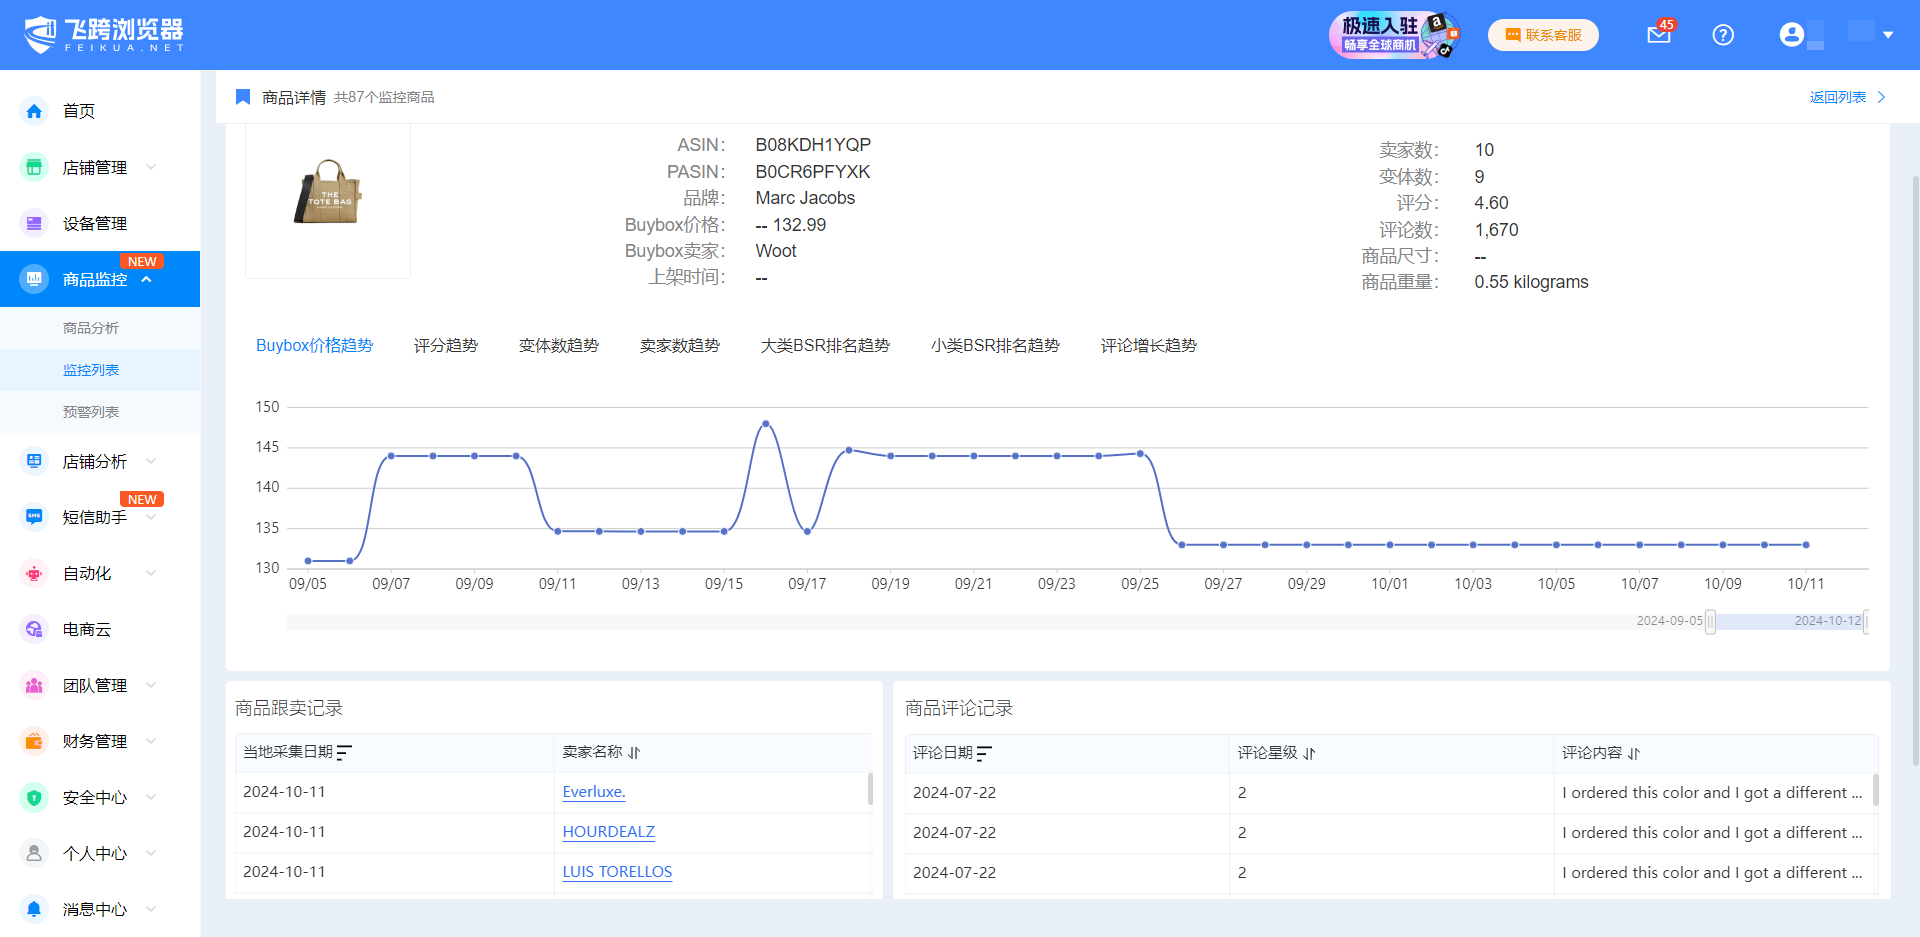Click the Marc Jacobs tote bag thumbnail
The height and width of the screenshot is (937, 1920).
coord(328,193)
